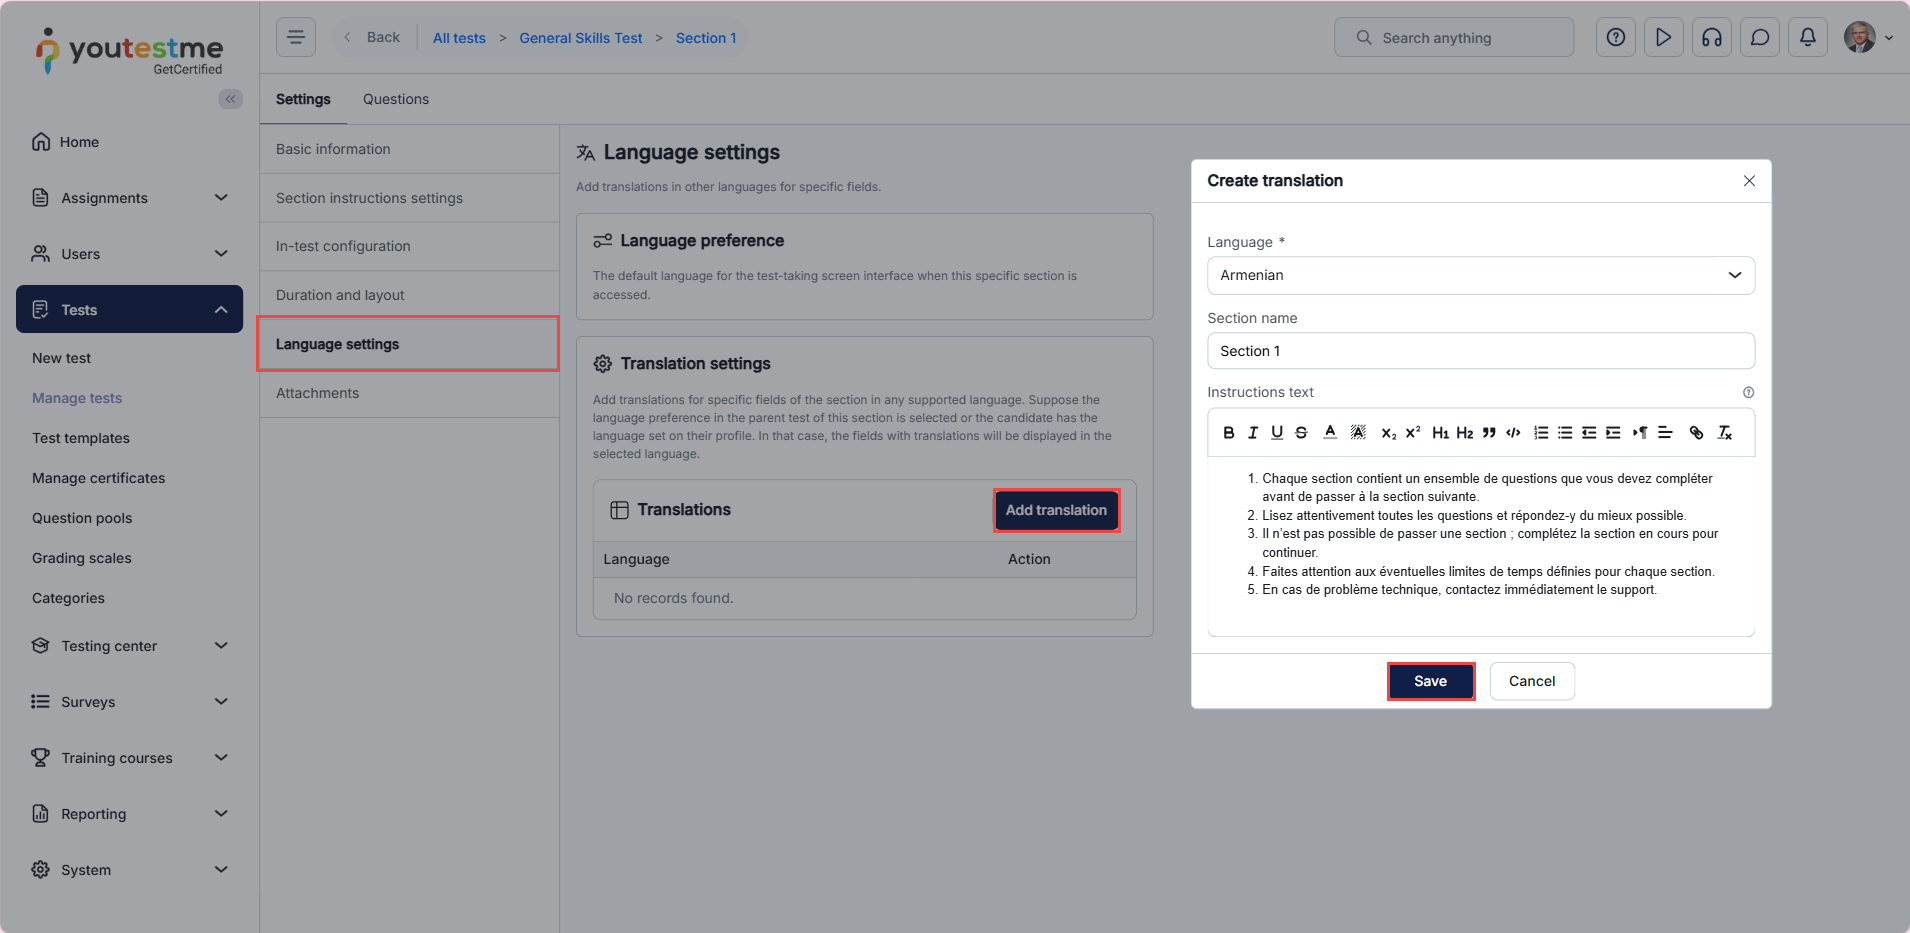Open the Language dropdown showing Armenian
Image resolution: width=1910 pixels, height=933 pixels.
coord(1480,276)
